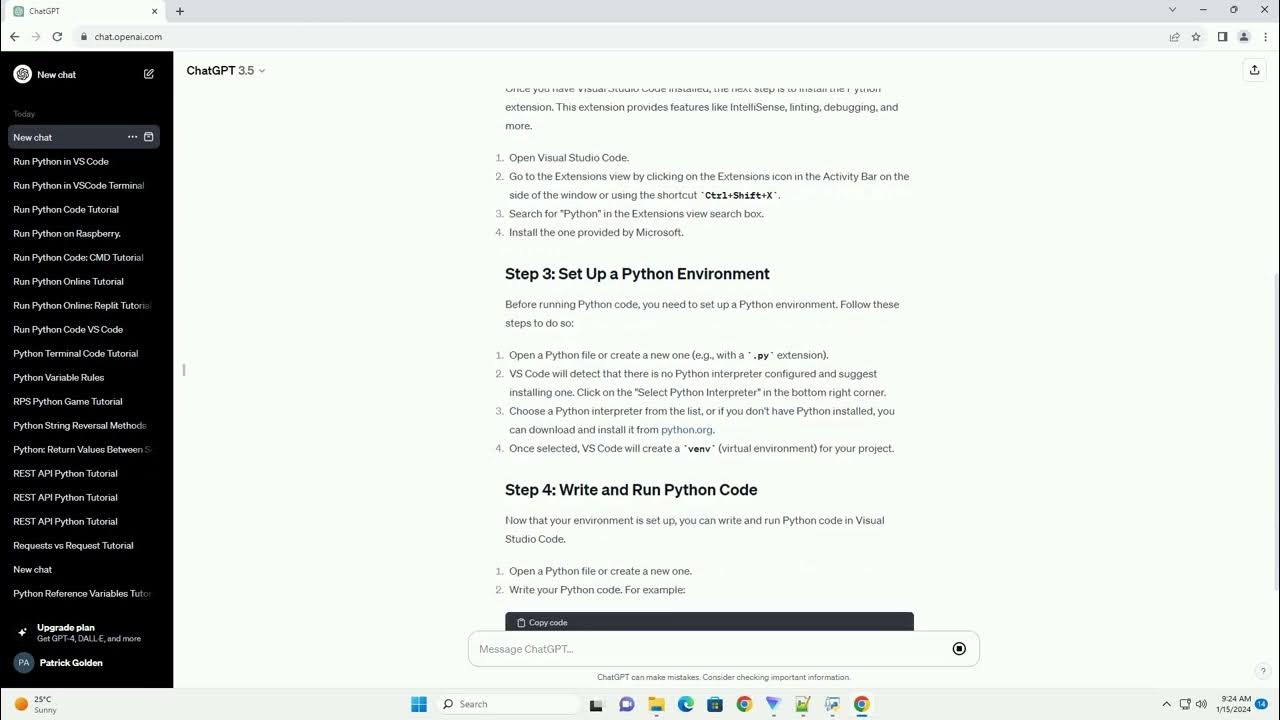The height and width of the screenshot is (720, 1280).
Task: Open the Run Python Code Tutorial chat
Action: tap(84, 209)
